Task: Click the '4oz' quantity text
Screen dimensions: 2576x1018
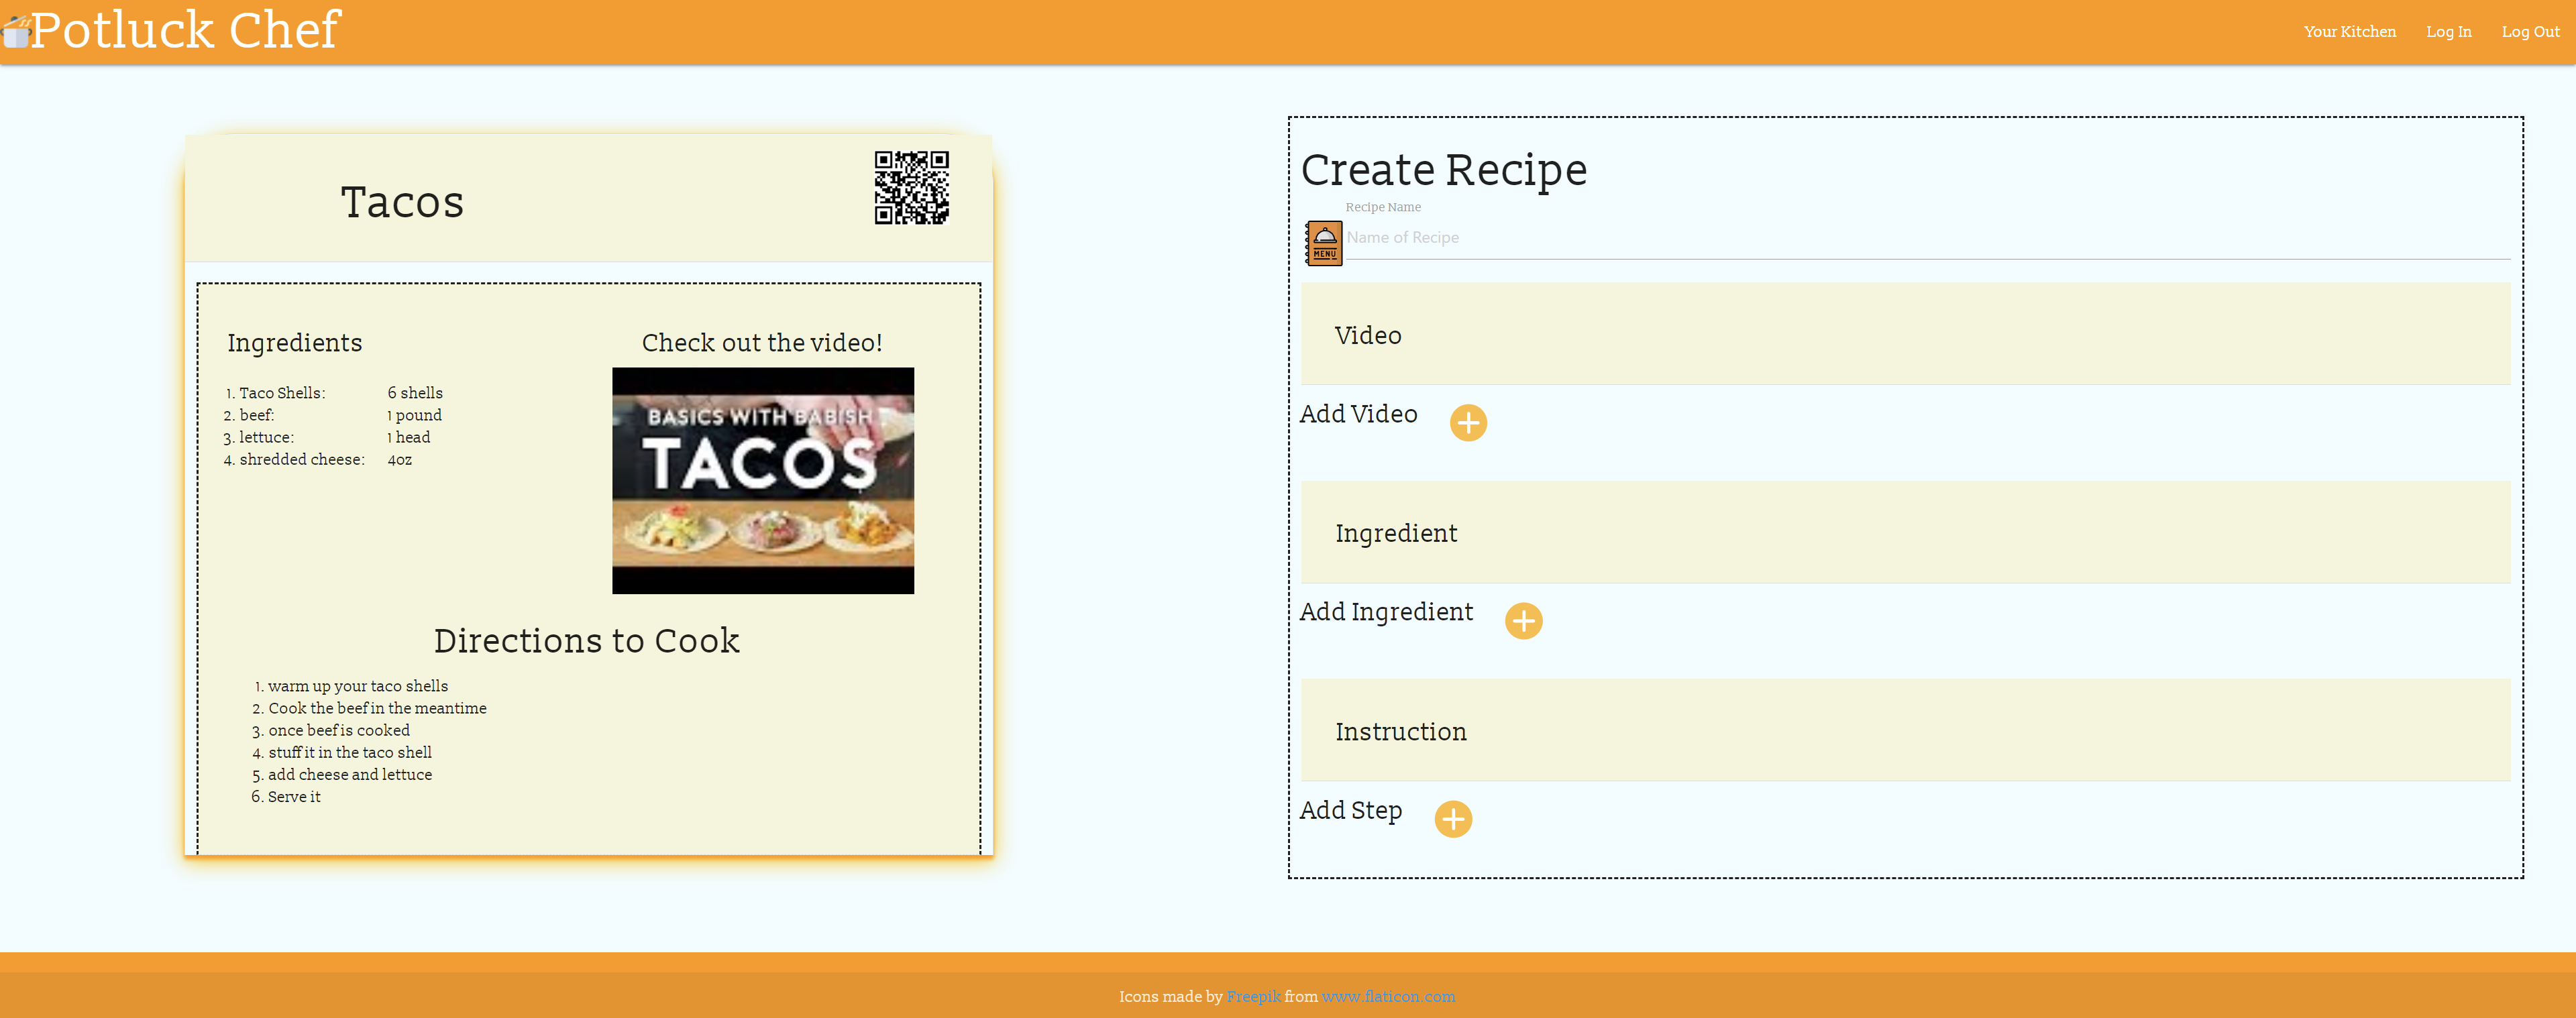Action: click(x=399, y=460)
